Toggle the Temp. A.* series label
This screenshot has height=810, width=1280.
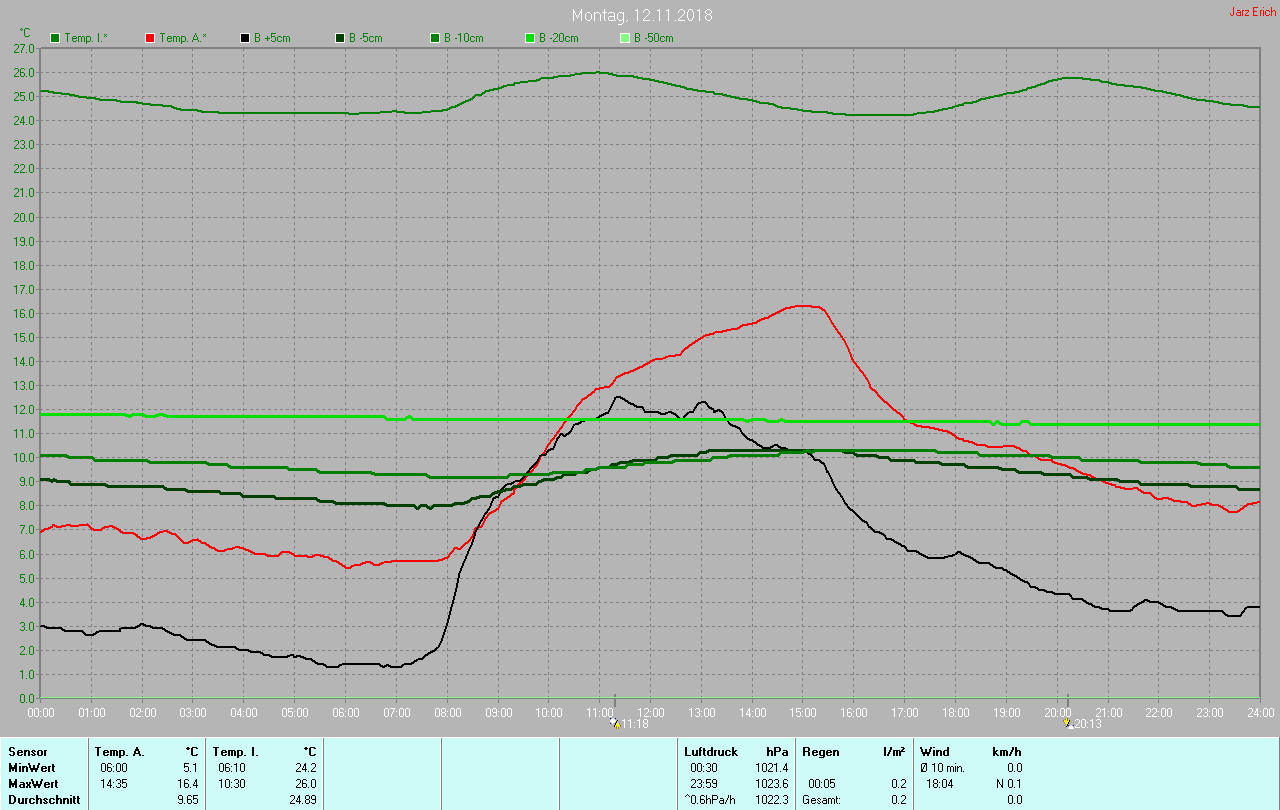pyautogui.click(x=183, y=38)
